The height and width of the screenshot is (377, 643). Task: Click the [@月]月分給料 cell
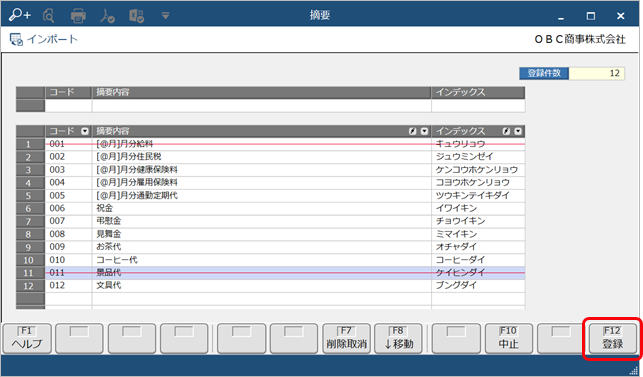tap(262, 144)
